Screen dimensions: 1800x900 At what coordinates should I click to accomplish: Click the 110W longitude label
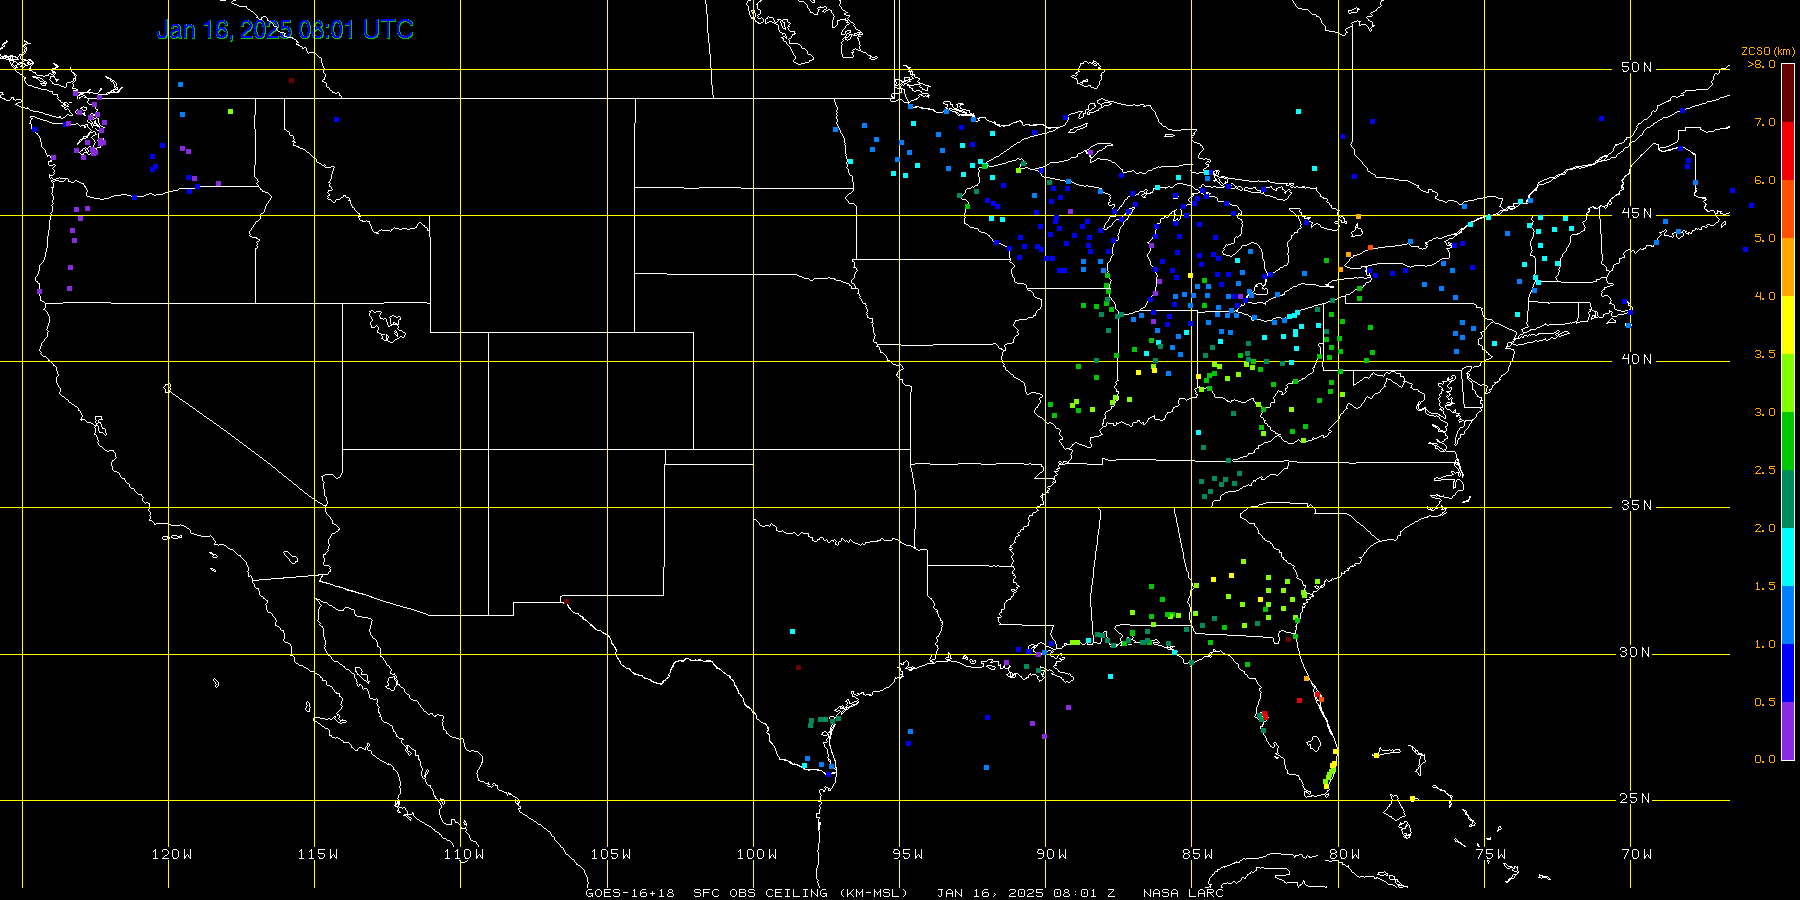[464, 854]
